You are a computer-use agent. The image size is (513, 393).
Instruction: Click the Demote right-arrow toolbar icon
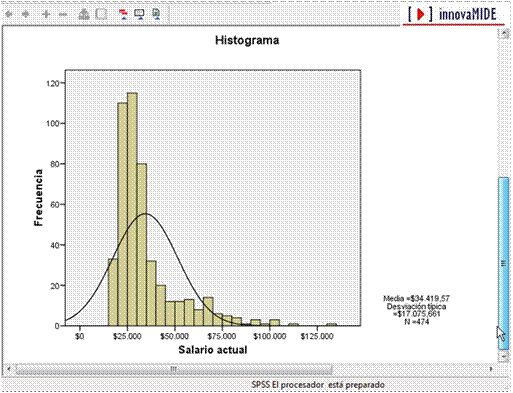26,14
